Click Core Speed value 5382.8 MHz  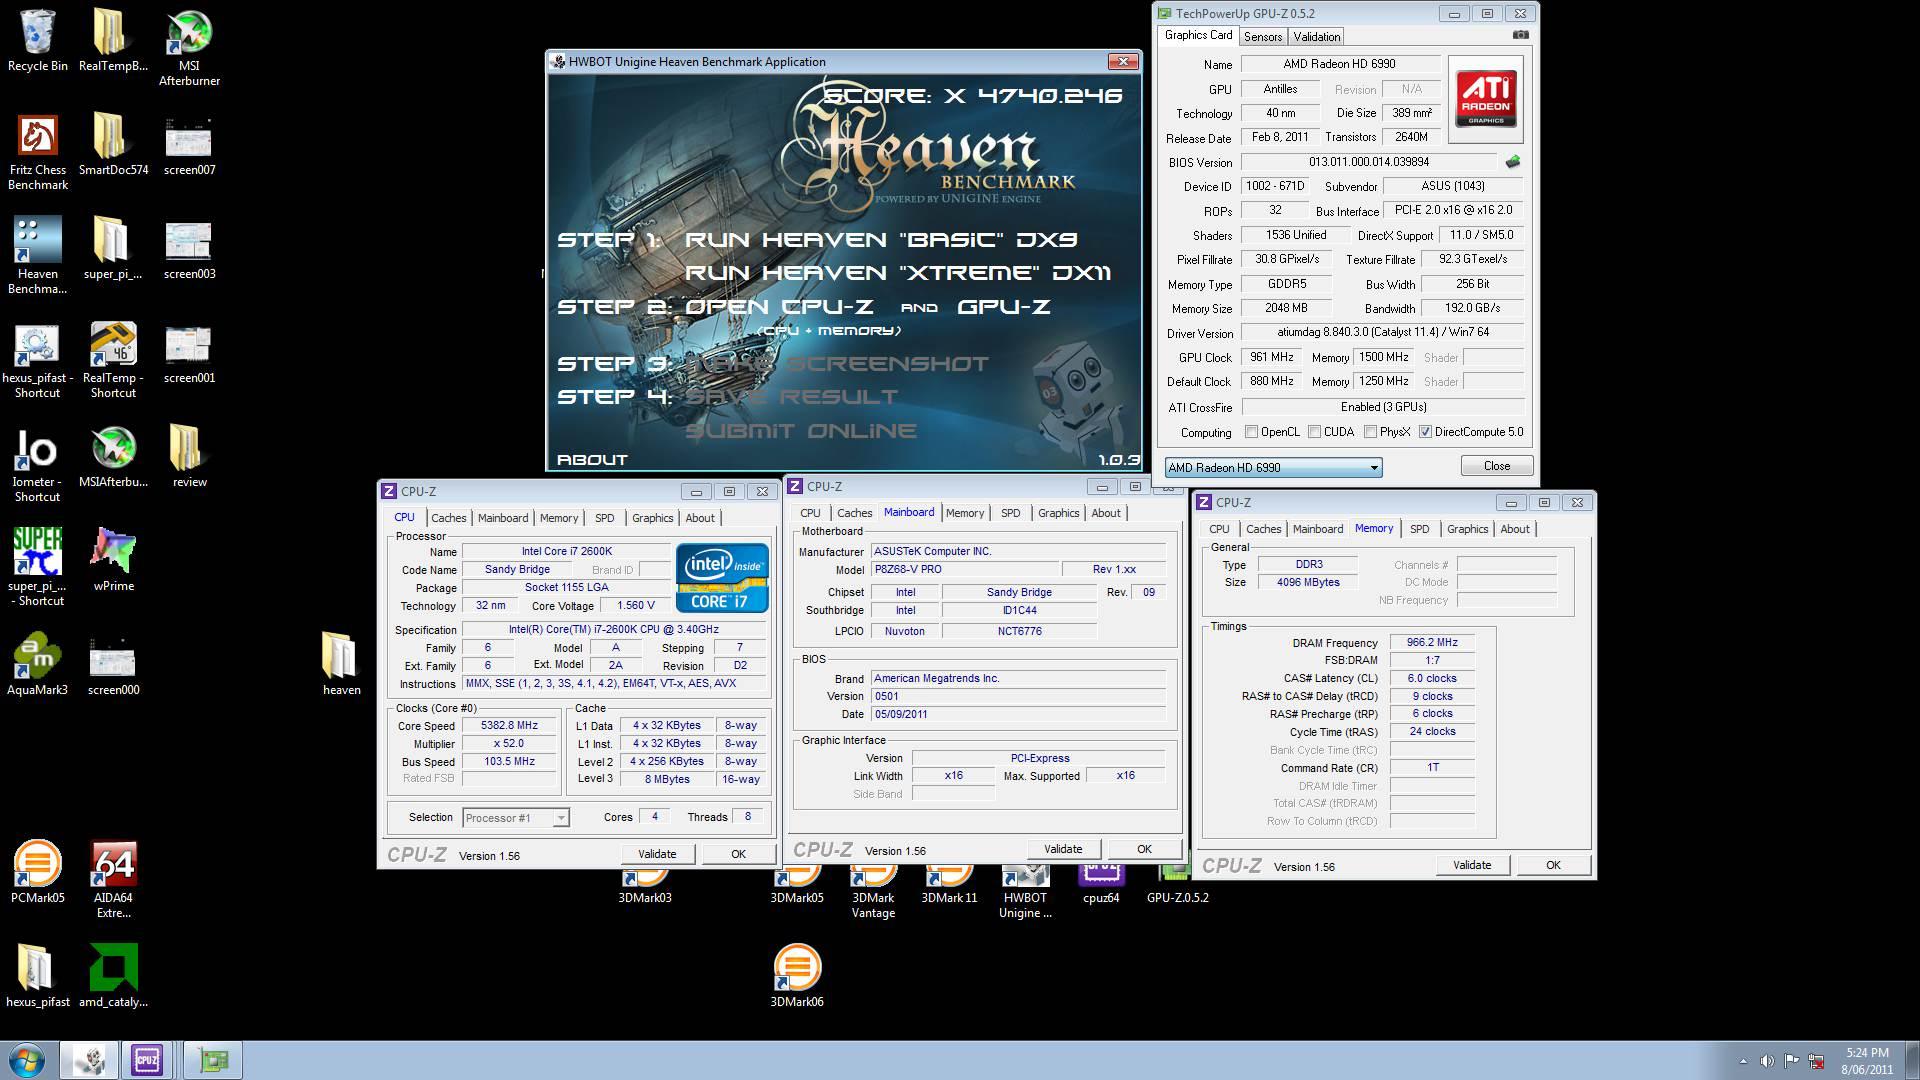pos(510,726)
